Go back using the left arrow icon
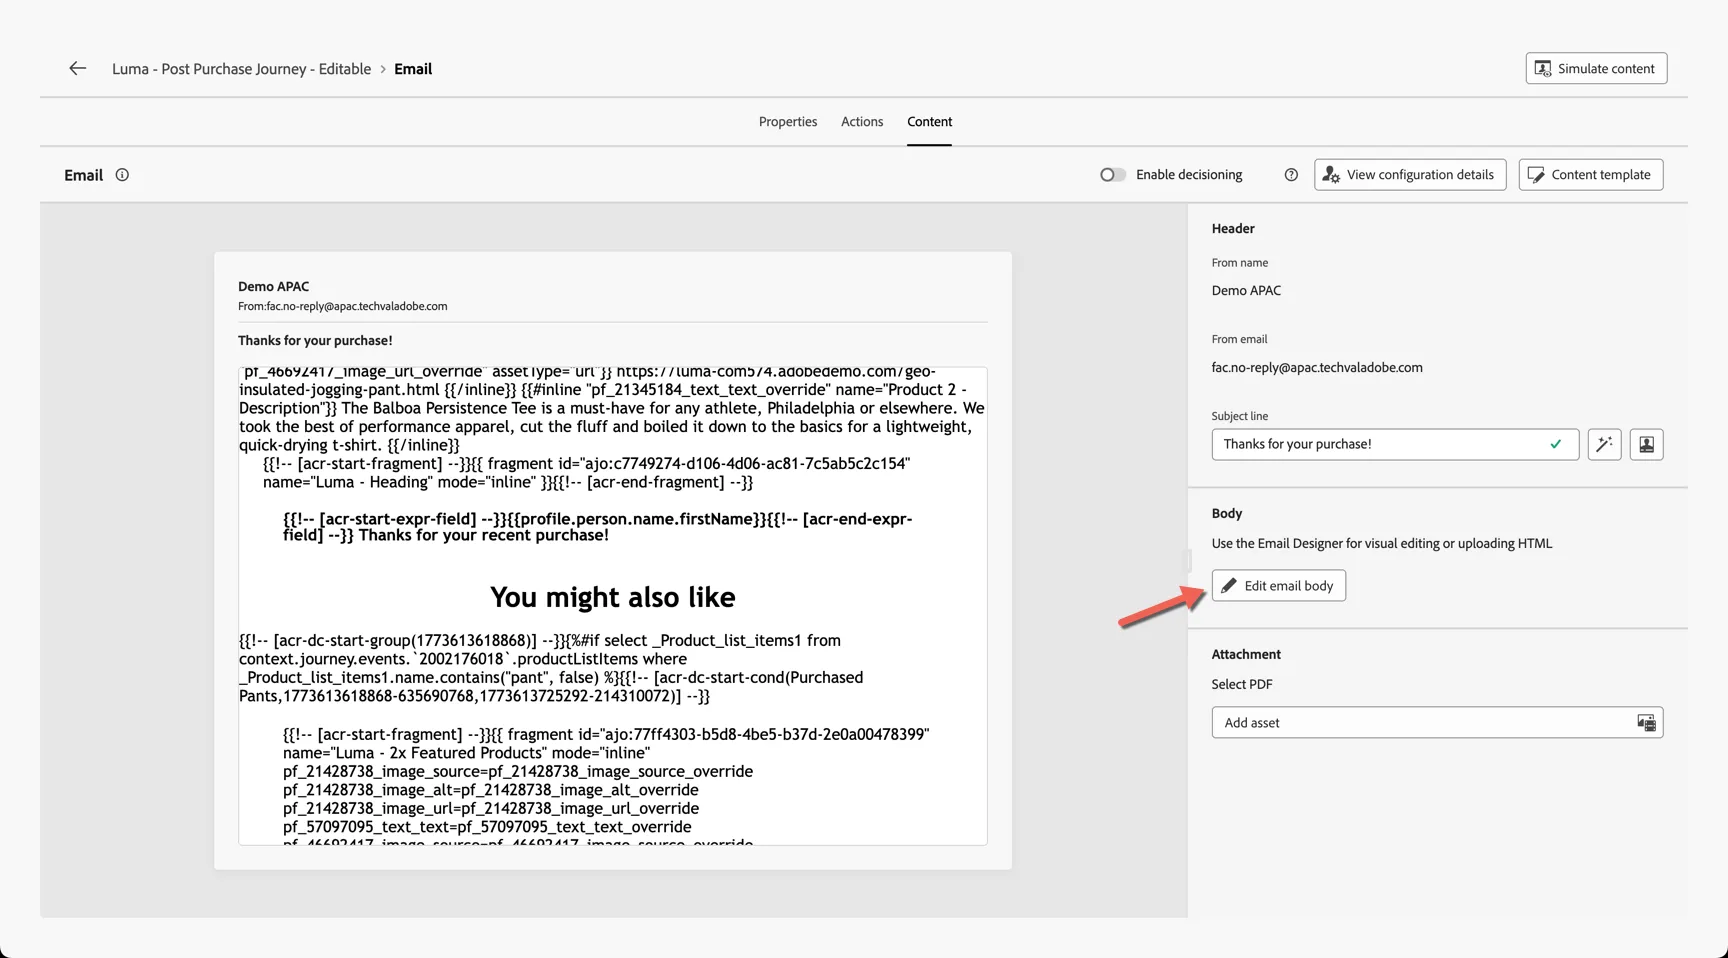Image resolution: width=1728 pixels, height=958 pixels. 77,68
